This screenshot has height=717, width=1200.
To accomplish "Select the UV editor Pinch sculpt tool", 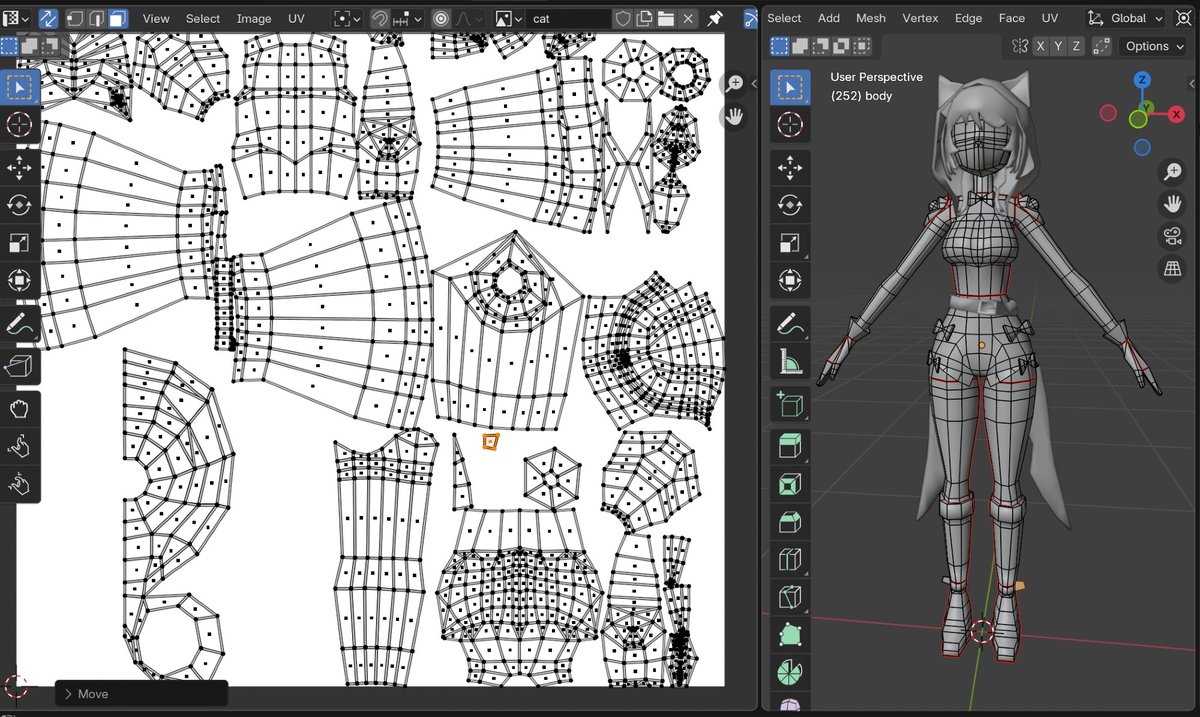I will [20, 485].
